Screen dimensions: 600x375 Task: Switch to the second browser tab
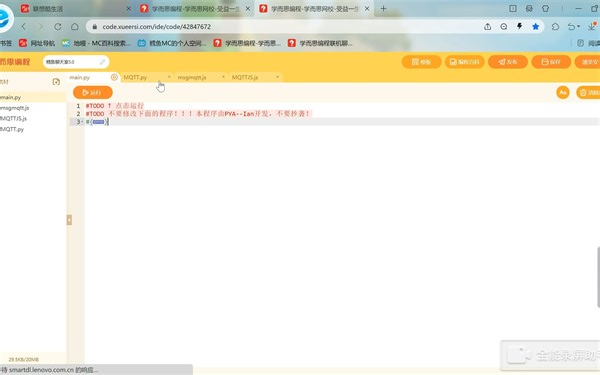pos(195,8)
